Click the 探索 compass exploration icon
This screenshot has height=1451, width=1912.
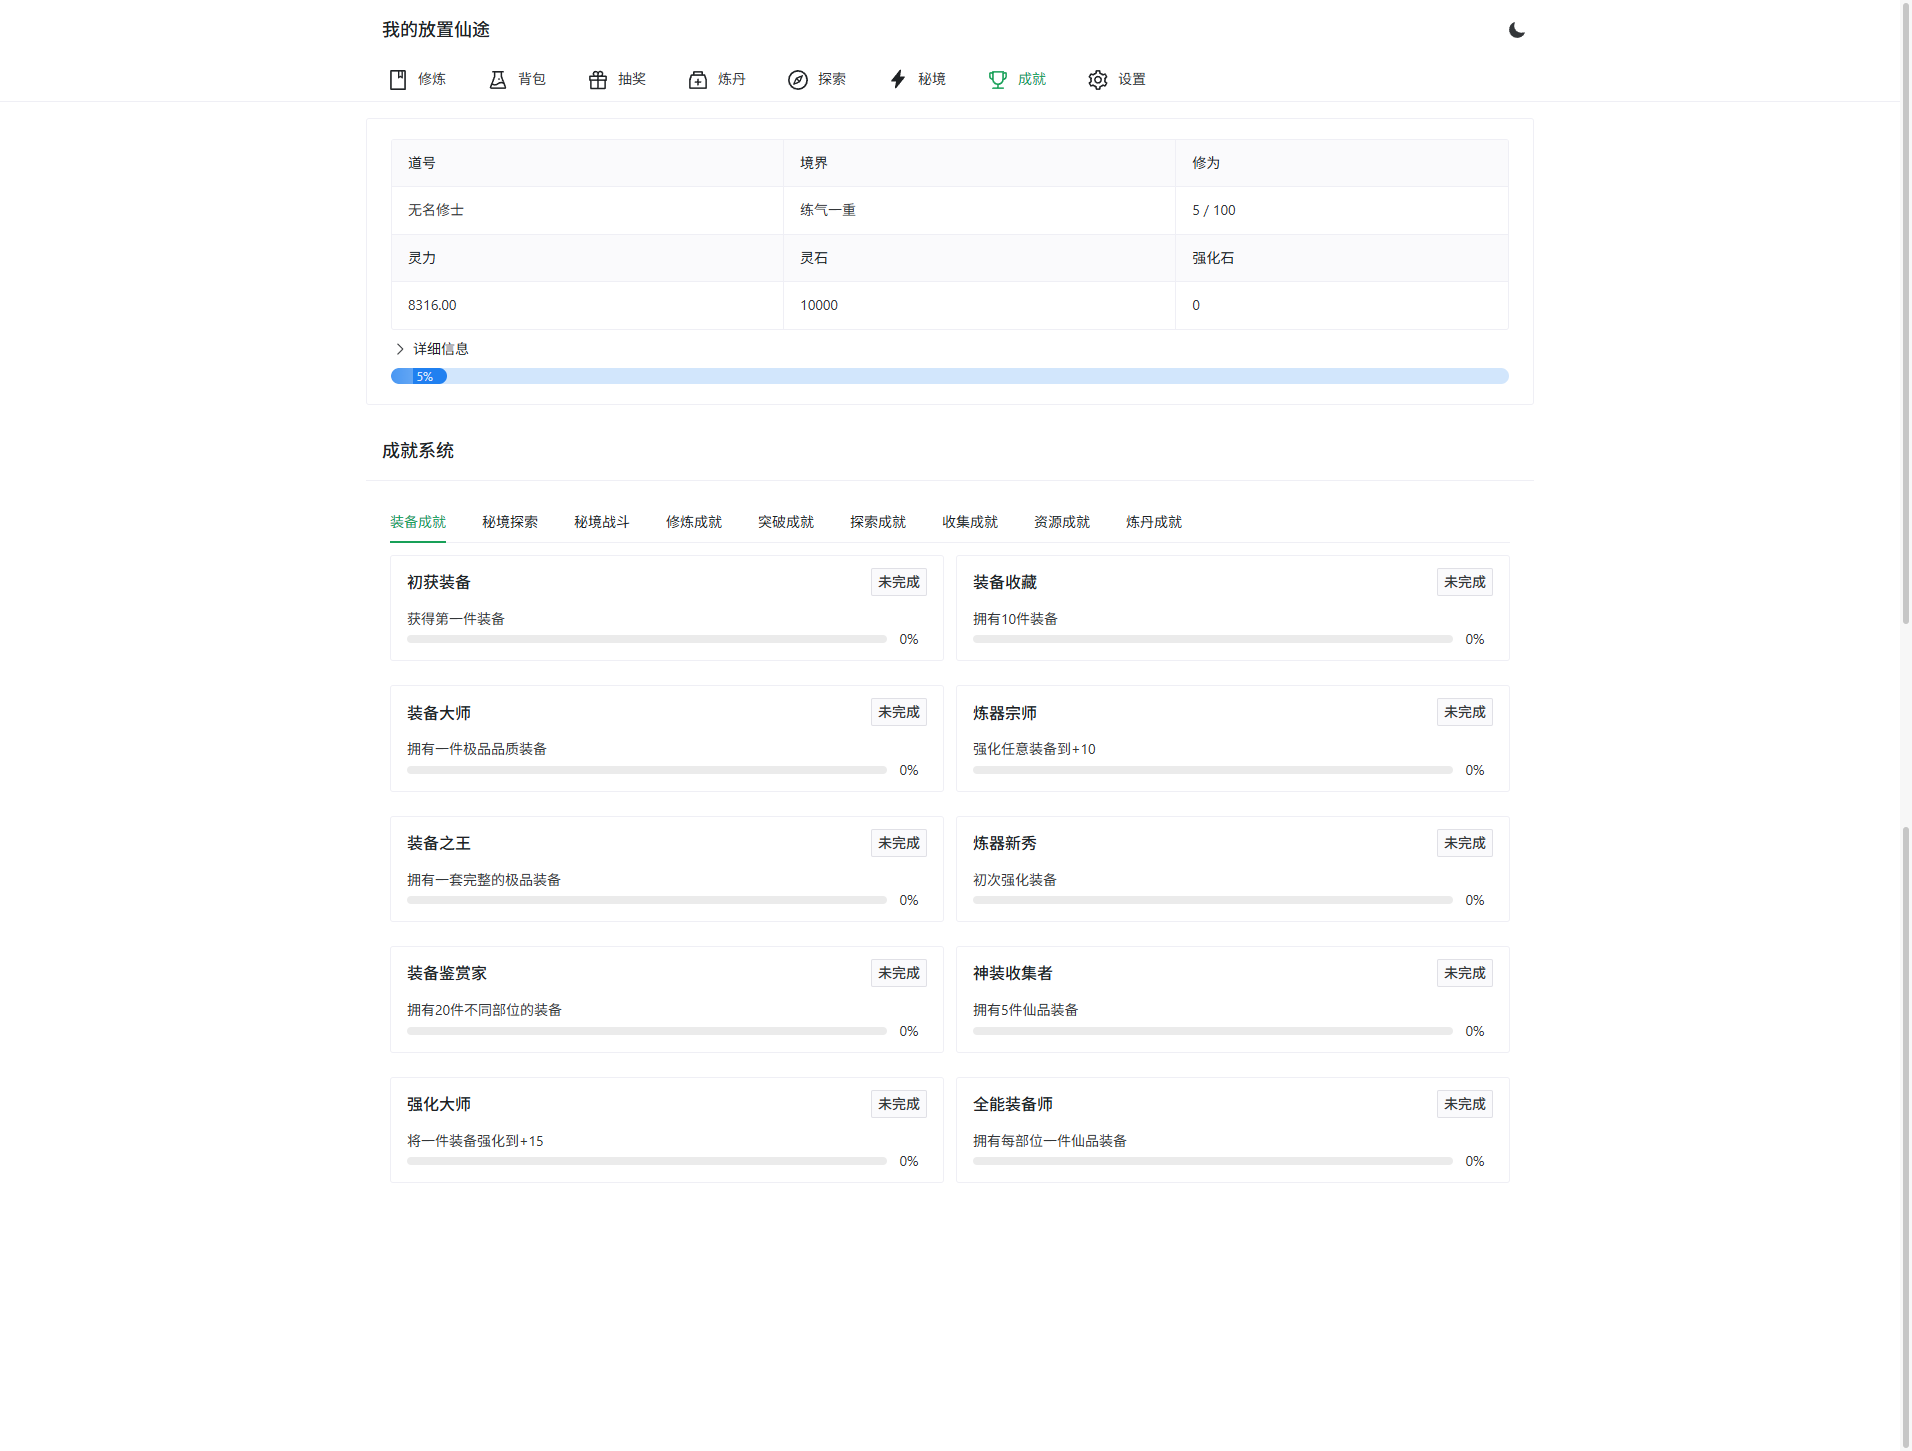(817, 79)
